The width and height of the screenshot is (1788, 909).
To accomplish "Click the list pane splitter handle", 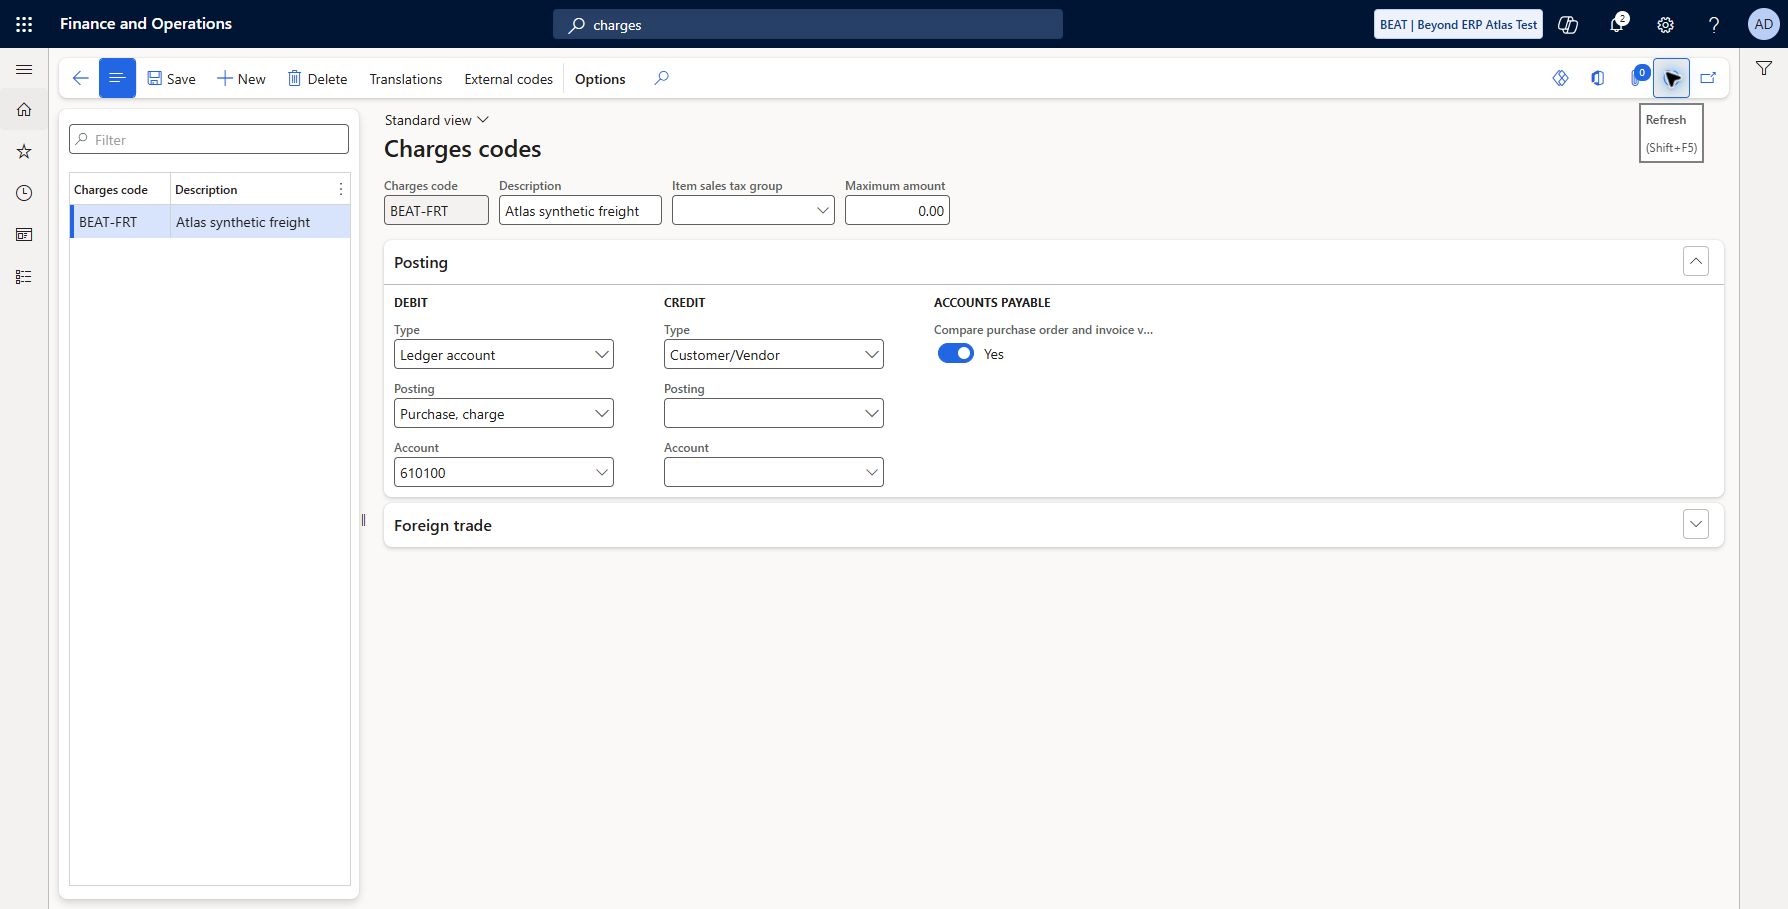I will tap(363, 519).
